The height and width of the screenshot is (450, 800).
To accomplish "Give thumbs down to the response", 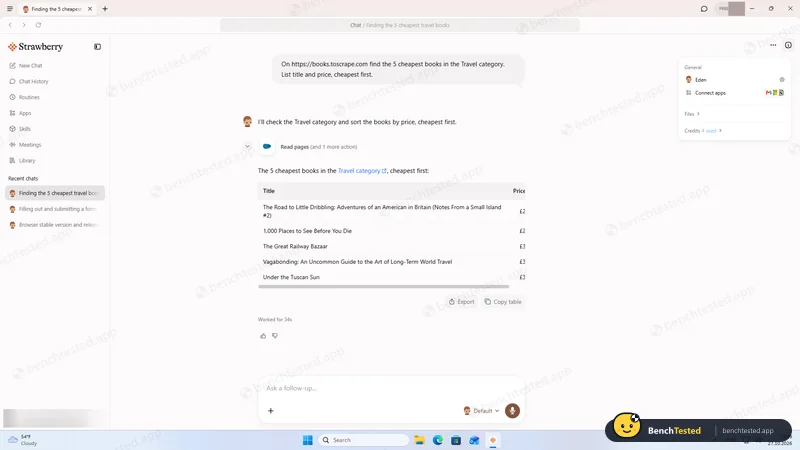I will coord(275,336).
